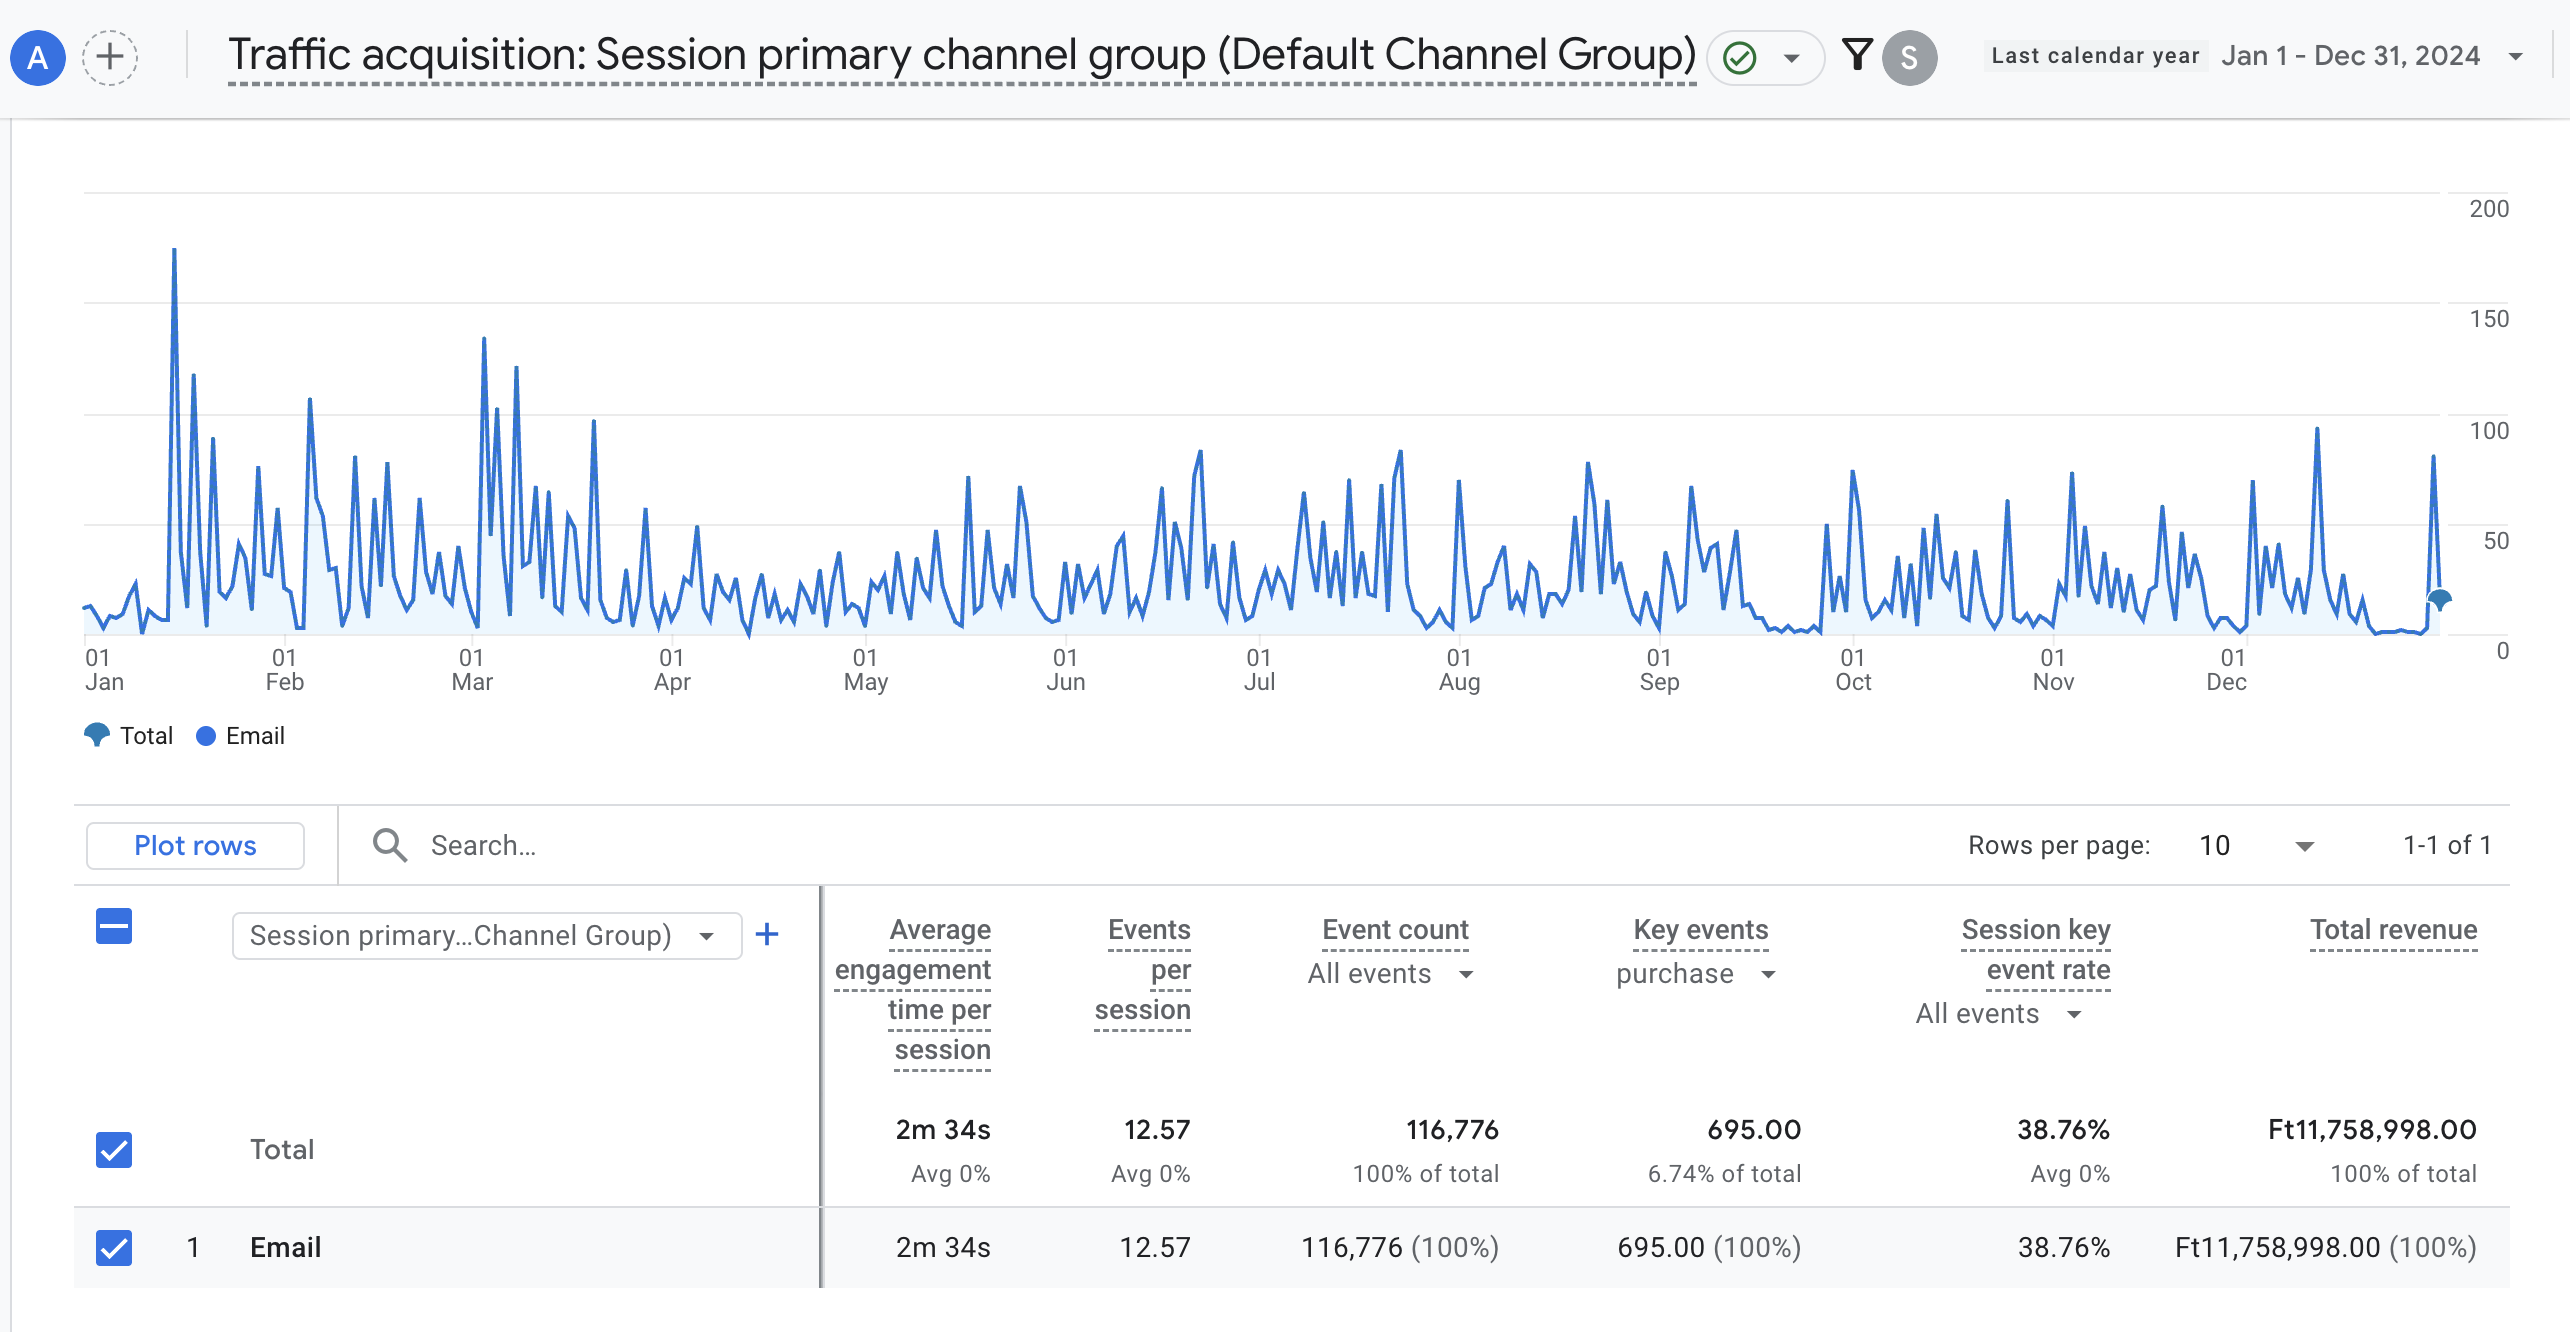The width and height of the screenshot is (2570, 1332).
Task: Uncheck the Email row checkbox
Action: click(114, 1248)
